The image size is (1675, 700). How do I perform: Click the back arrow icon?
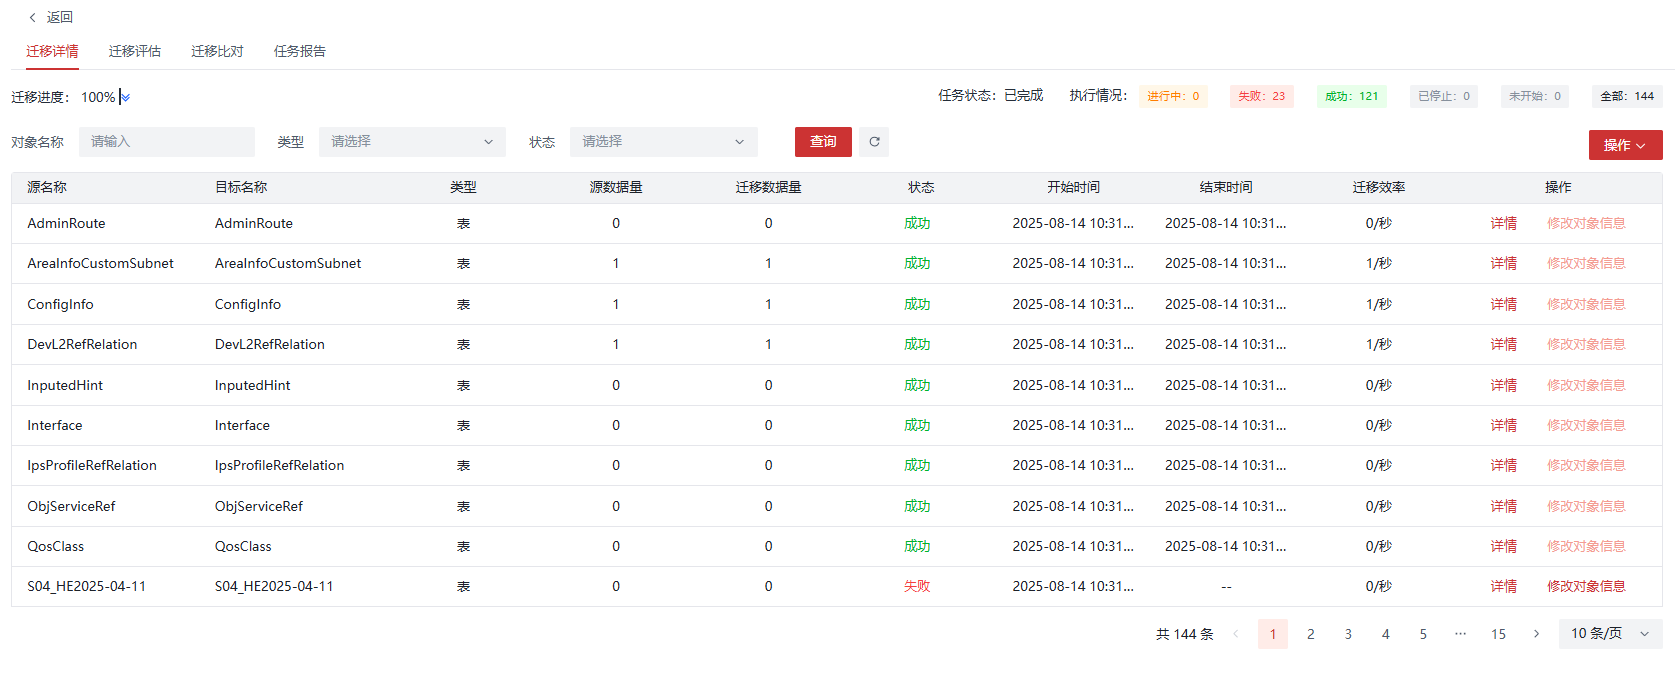tap(33, 17)
